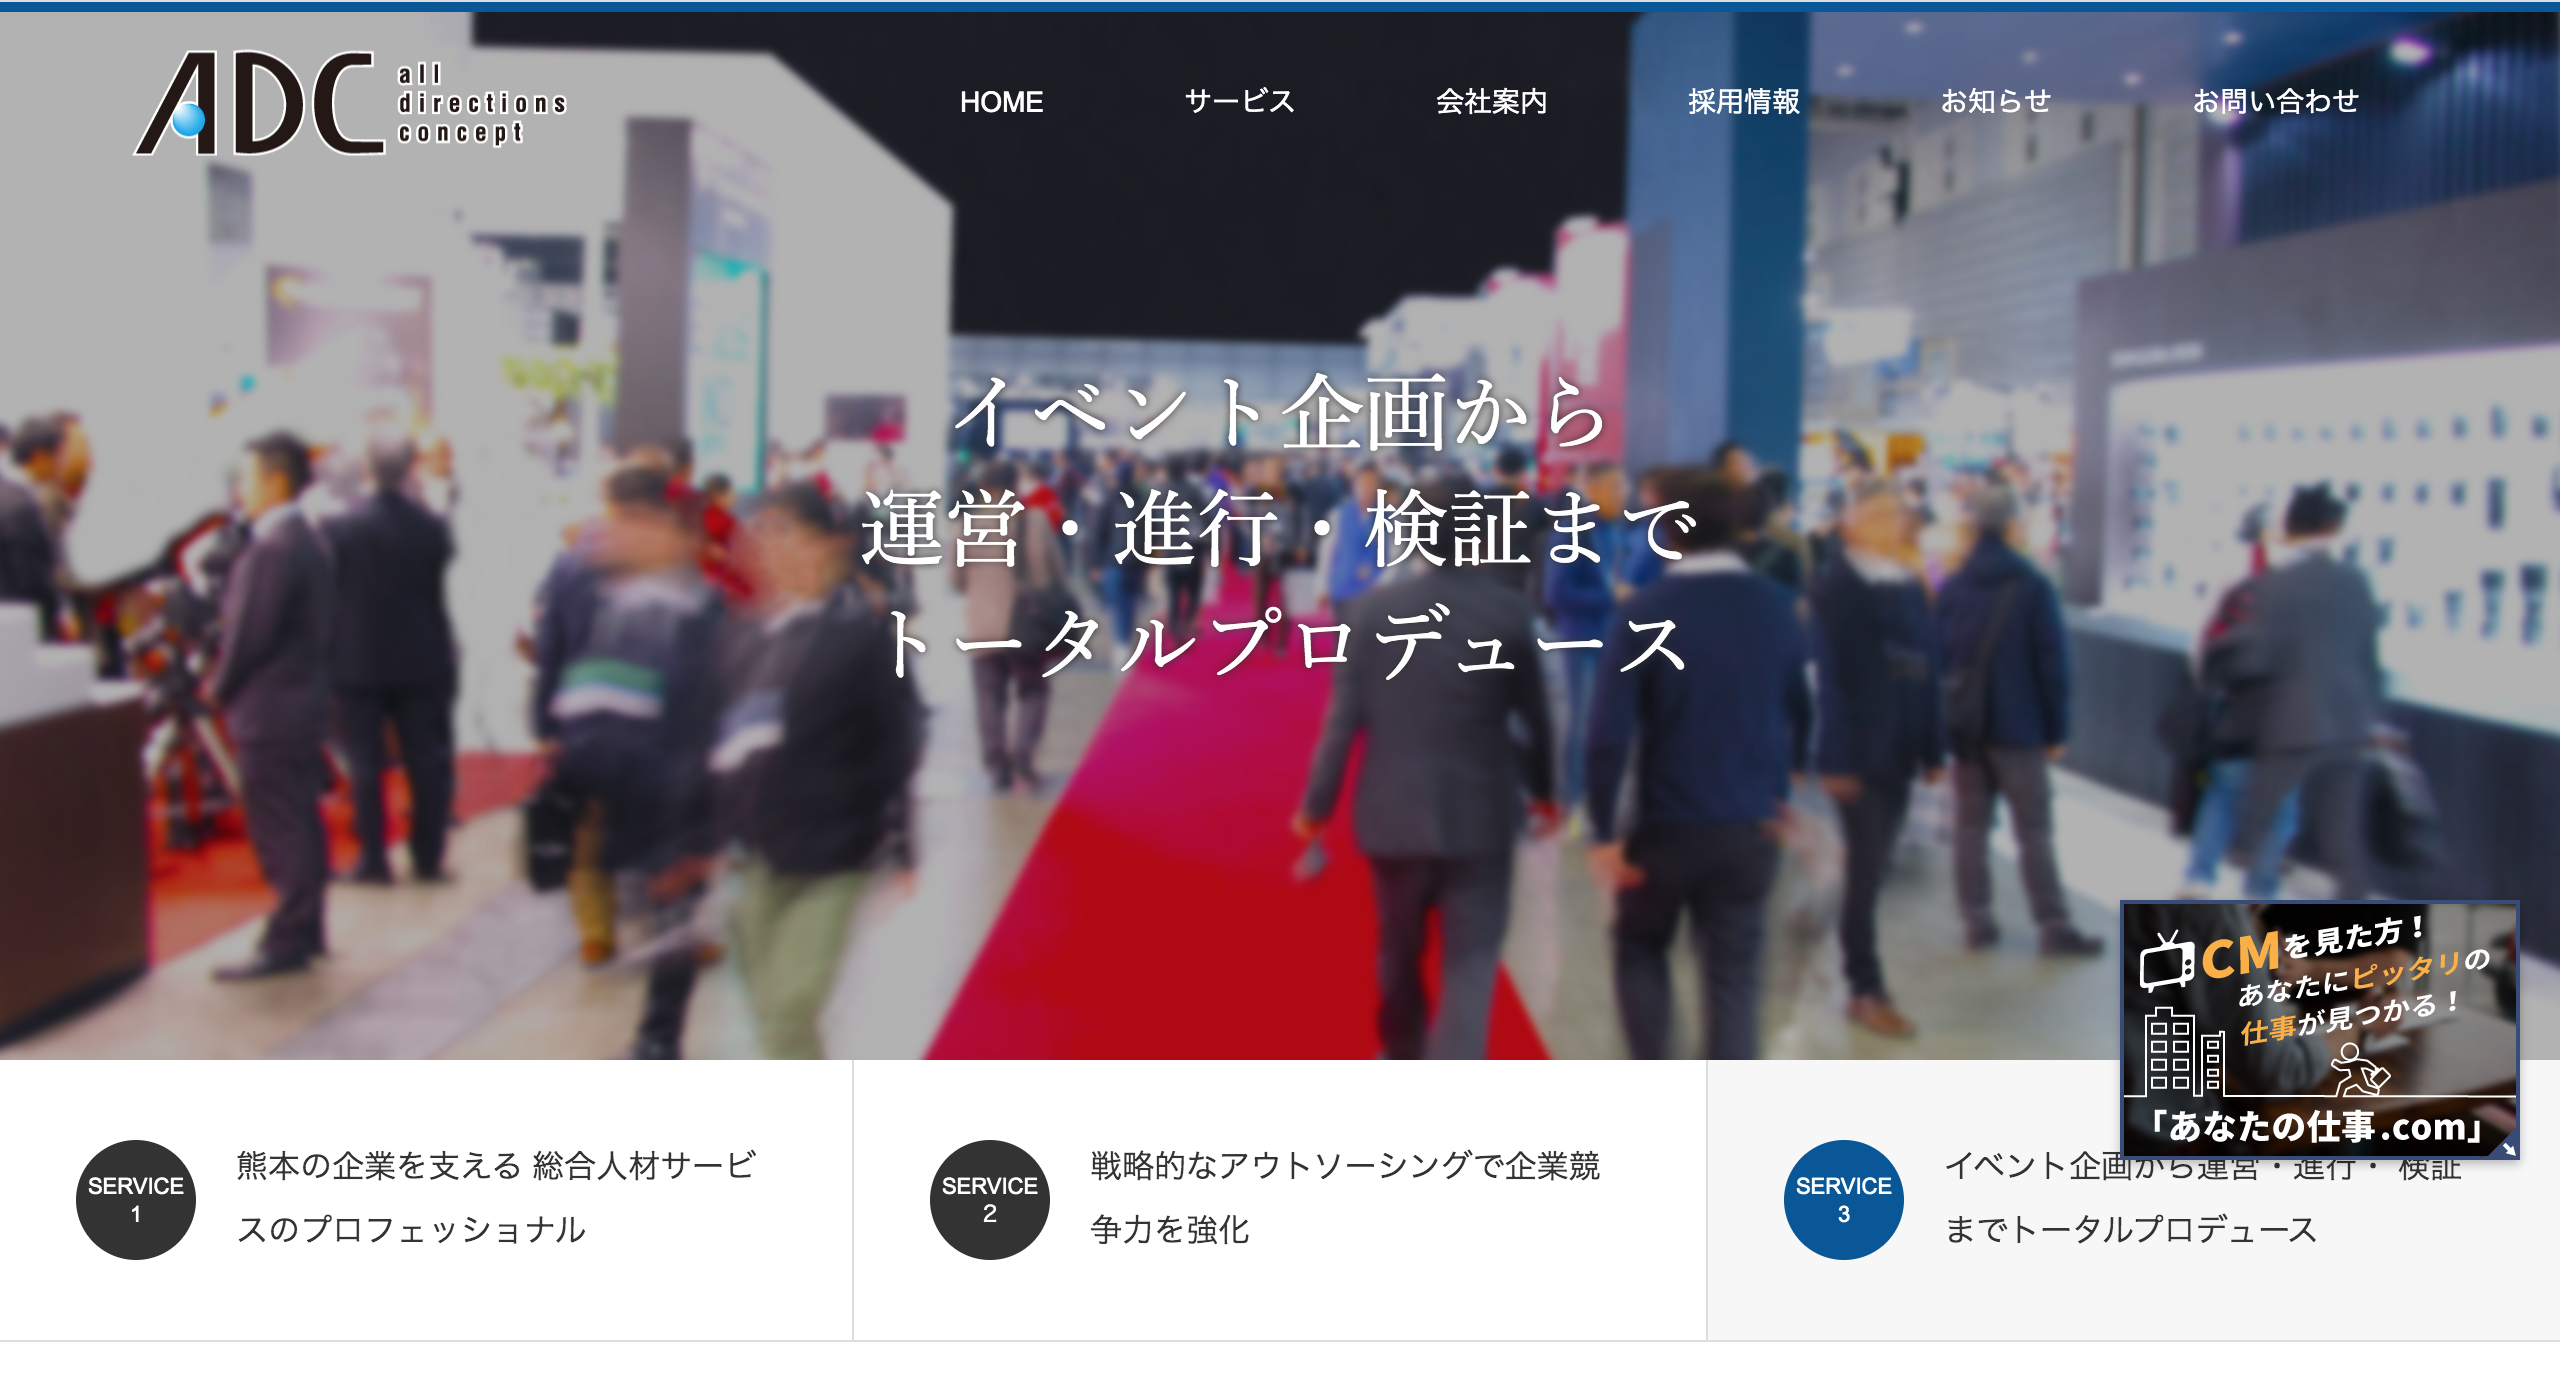This screenshot has height=1380, width=2560.
Task: Click the hero headline イベント企画から
Action: pos(1279,413)
